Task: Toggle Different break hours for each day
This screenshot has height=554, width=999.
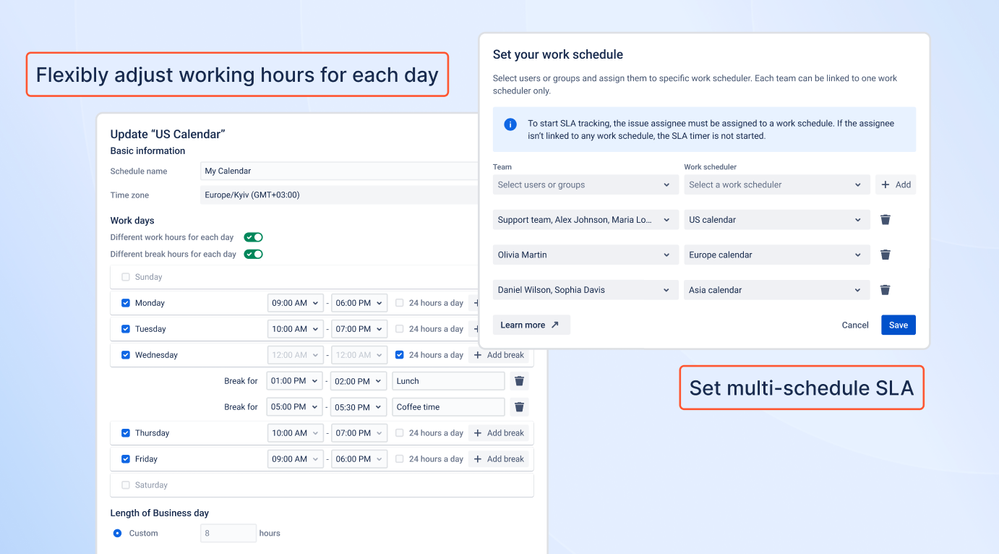Action: pos(254,254)
